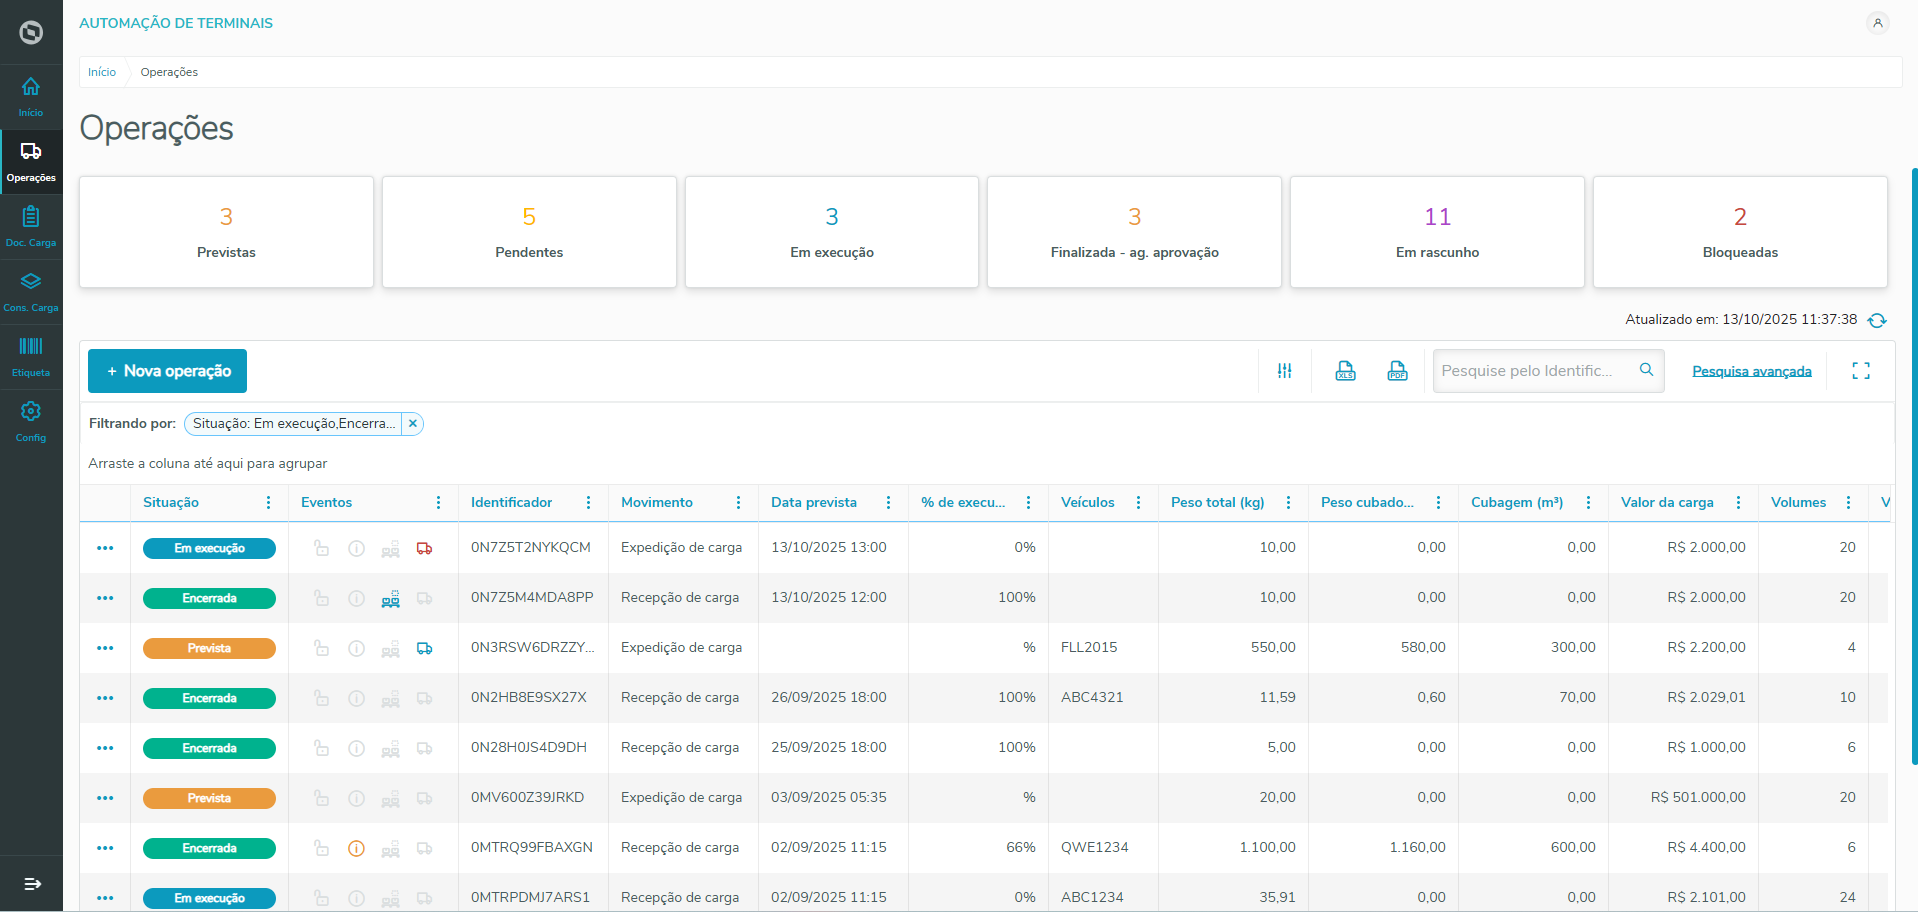Open row actions menu for 0N7Z5T2NYKQCM

[x=105, y=548]
